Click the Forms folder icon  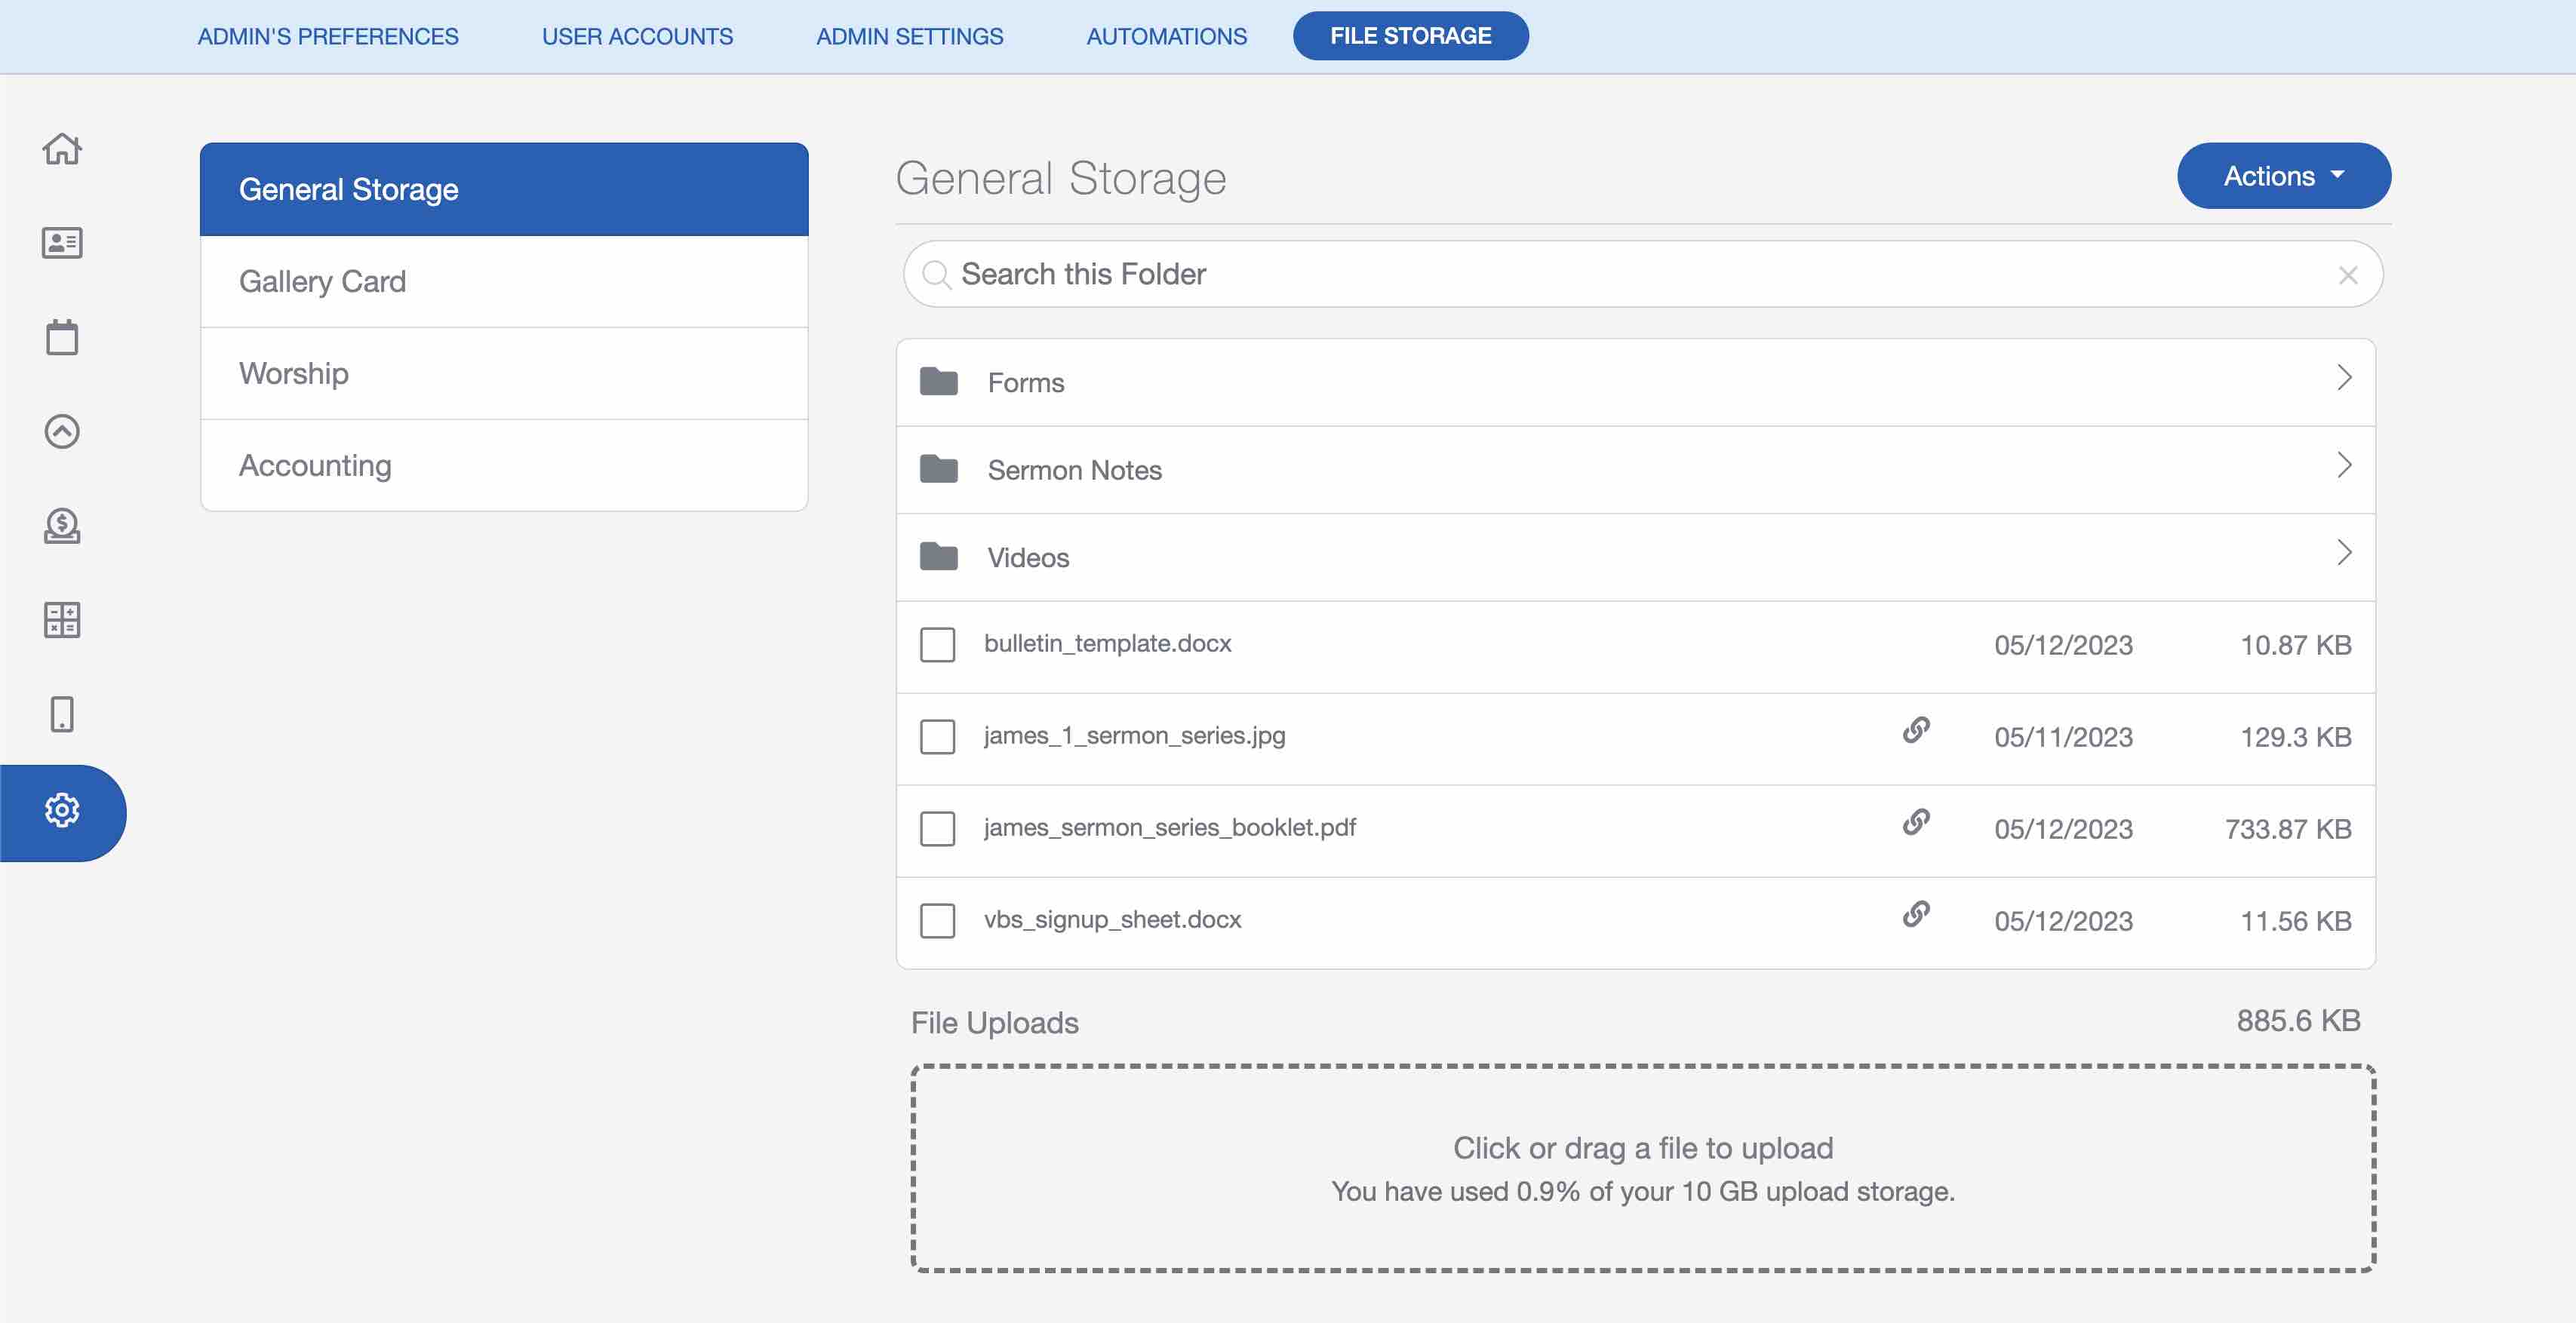pyautogui.click(x=939, y=381)
